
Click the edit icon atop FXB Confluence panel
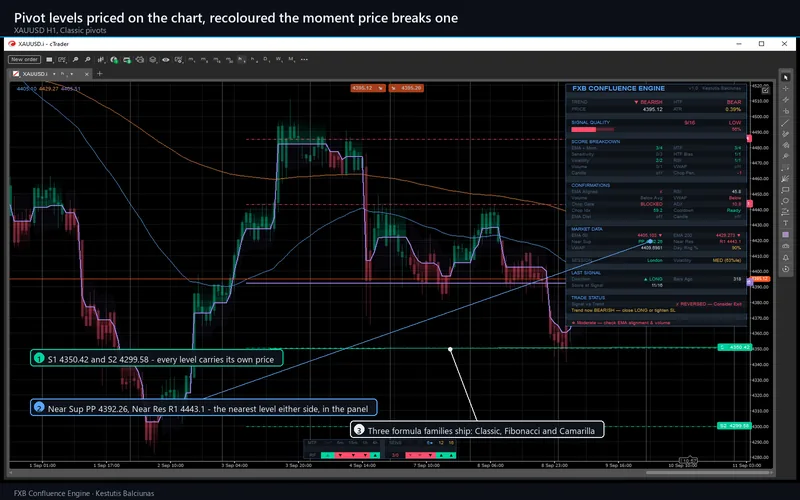point(765,90)
